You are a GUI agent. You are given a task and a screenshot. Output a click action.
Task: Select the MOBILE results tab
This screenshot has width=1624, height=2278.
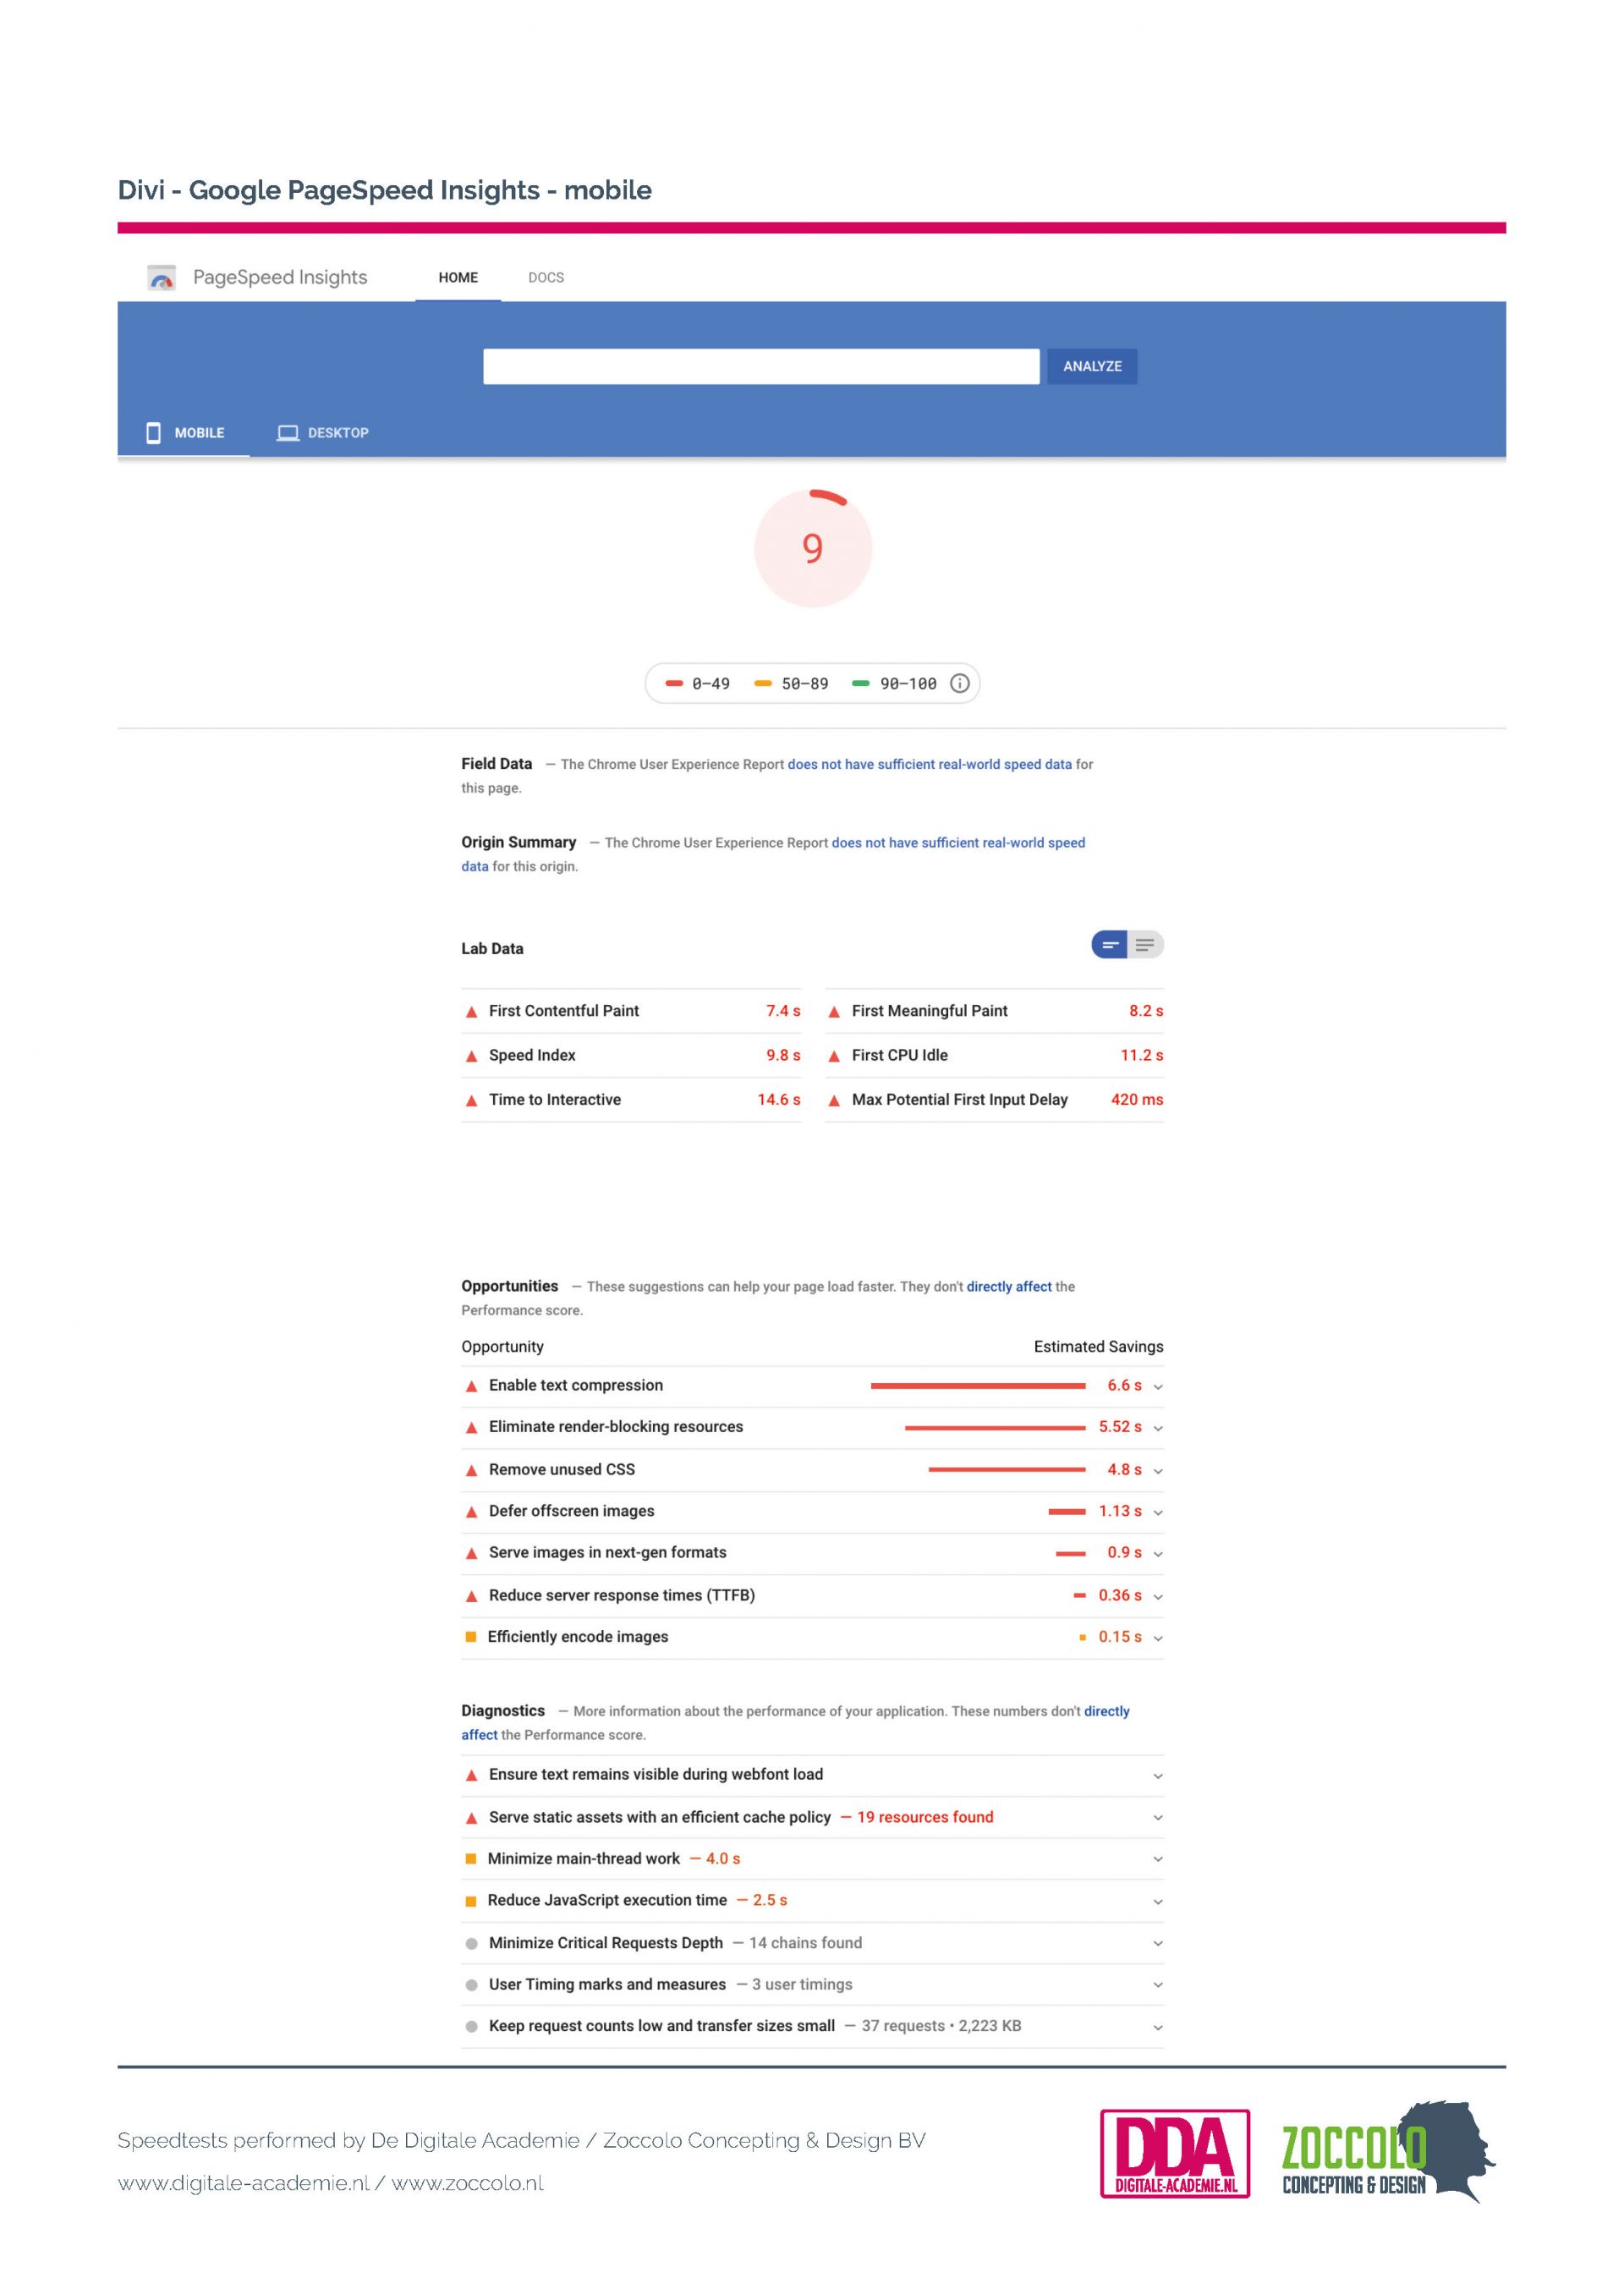[x=184, y=433]
